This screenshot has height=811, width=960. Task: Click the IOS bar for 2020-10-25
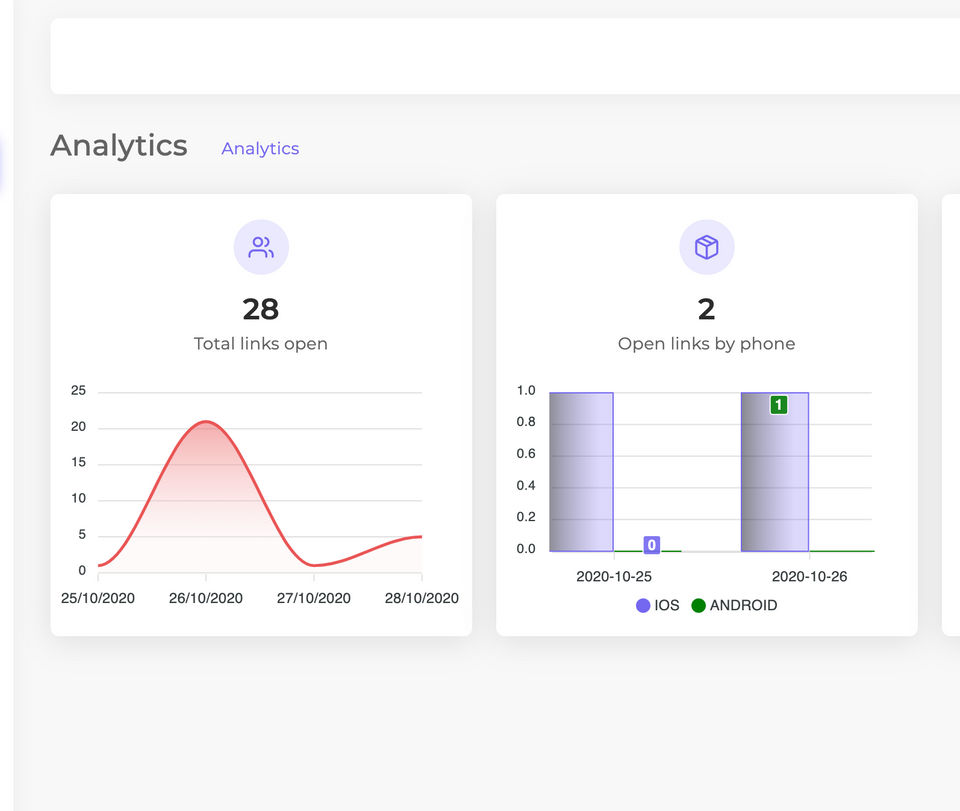click(x=582, y=472)
